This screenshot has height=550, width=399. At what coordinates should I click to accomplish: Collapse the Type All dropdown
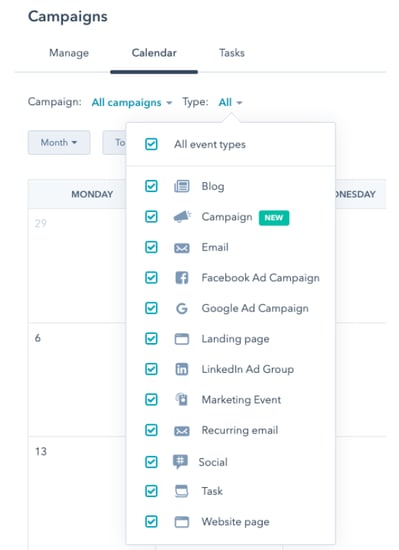230,102
